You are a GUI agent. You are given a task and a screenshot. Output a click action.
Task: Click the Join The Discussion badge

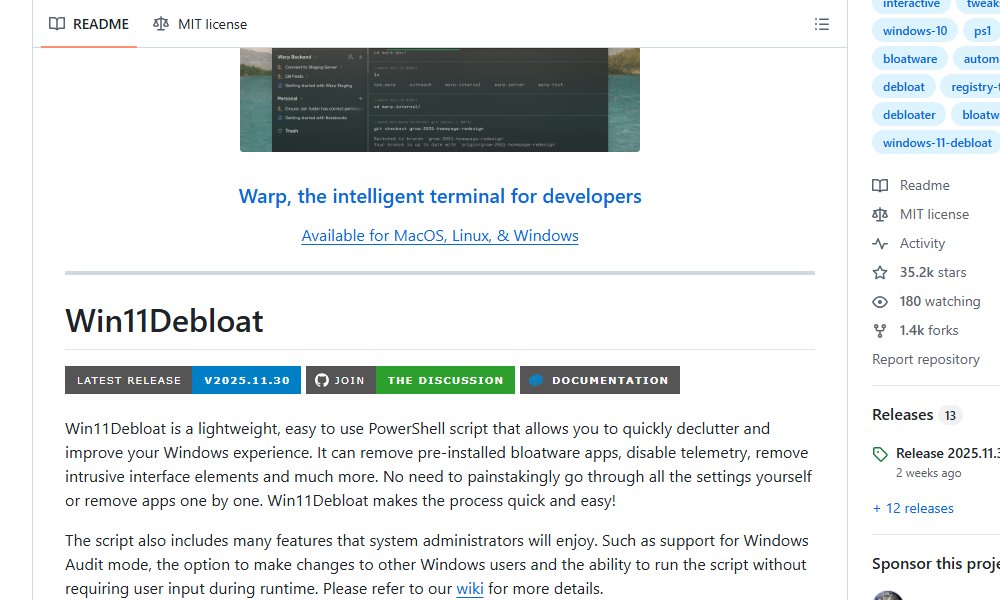[410, 380]
